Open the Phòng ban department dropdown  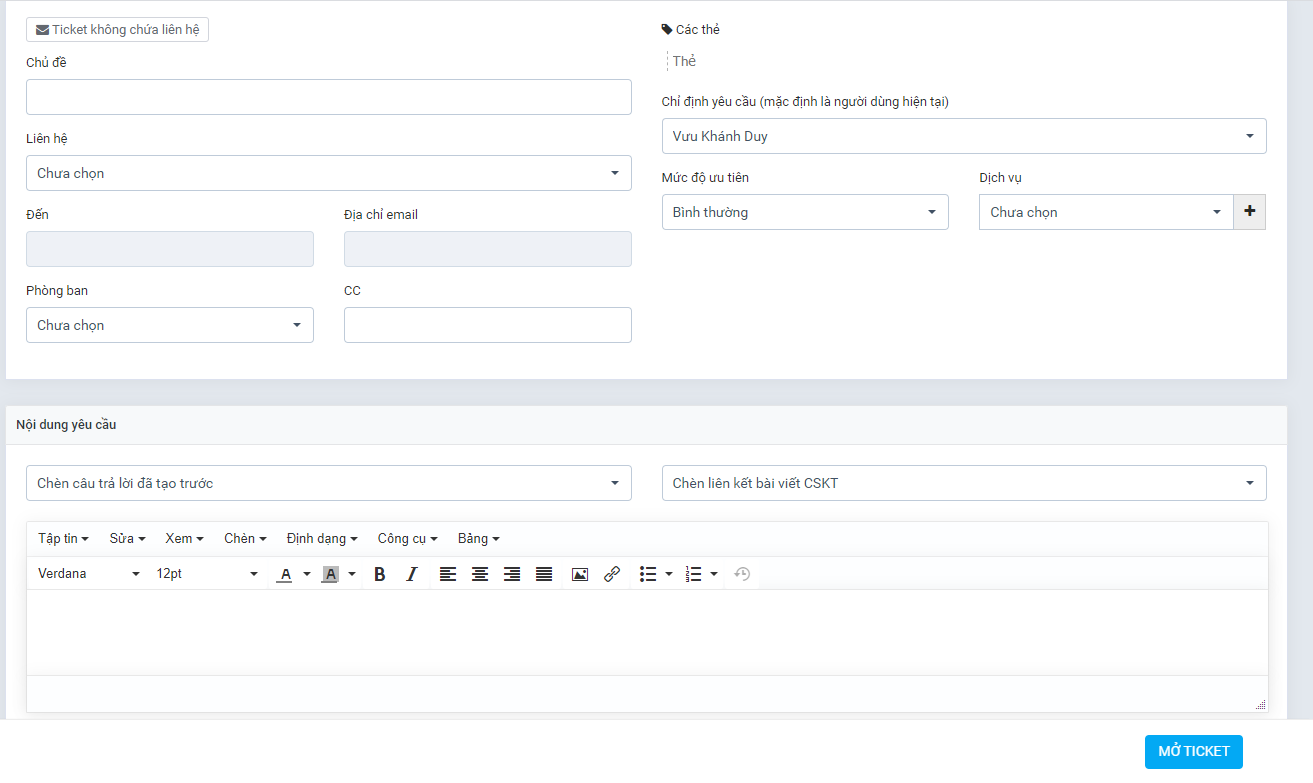[169, 325]
